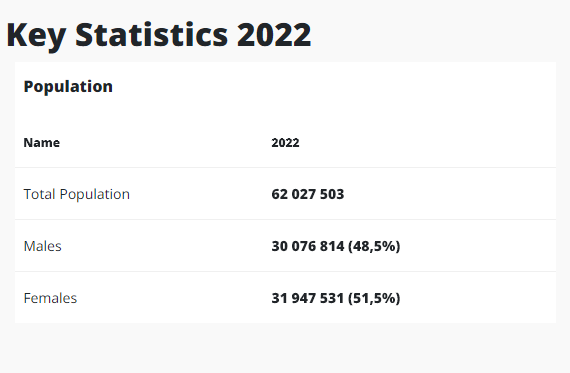Click 2022 in the main heading
This screenshot has width=570, height=373.
point(274,35)
